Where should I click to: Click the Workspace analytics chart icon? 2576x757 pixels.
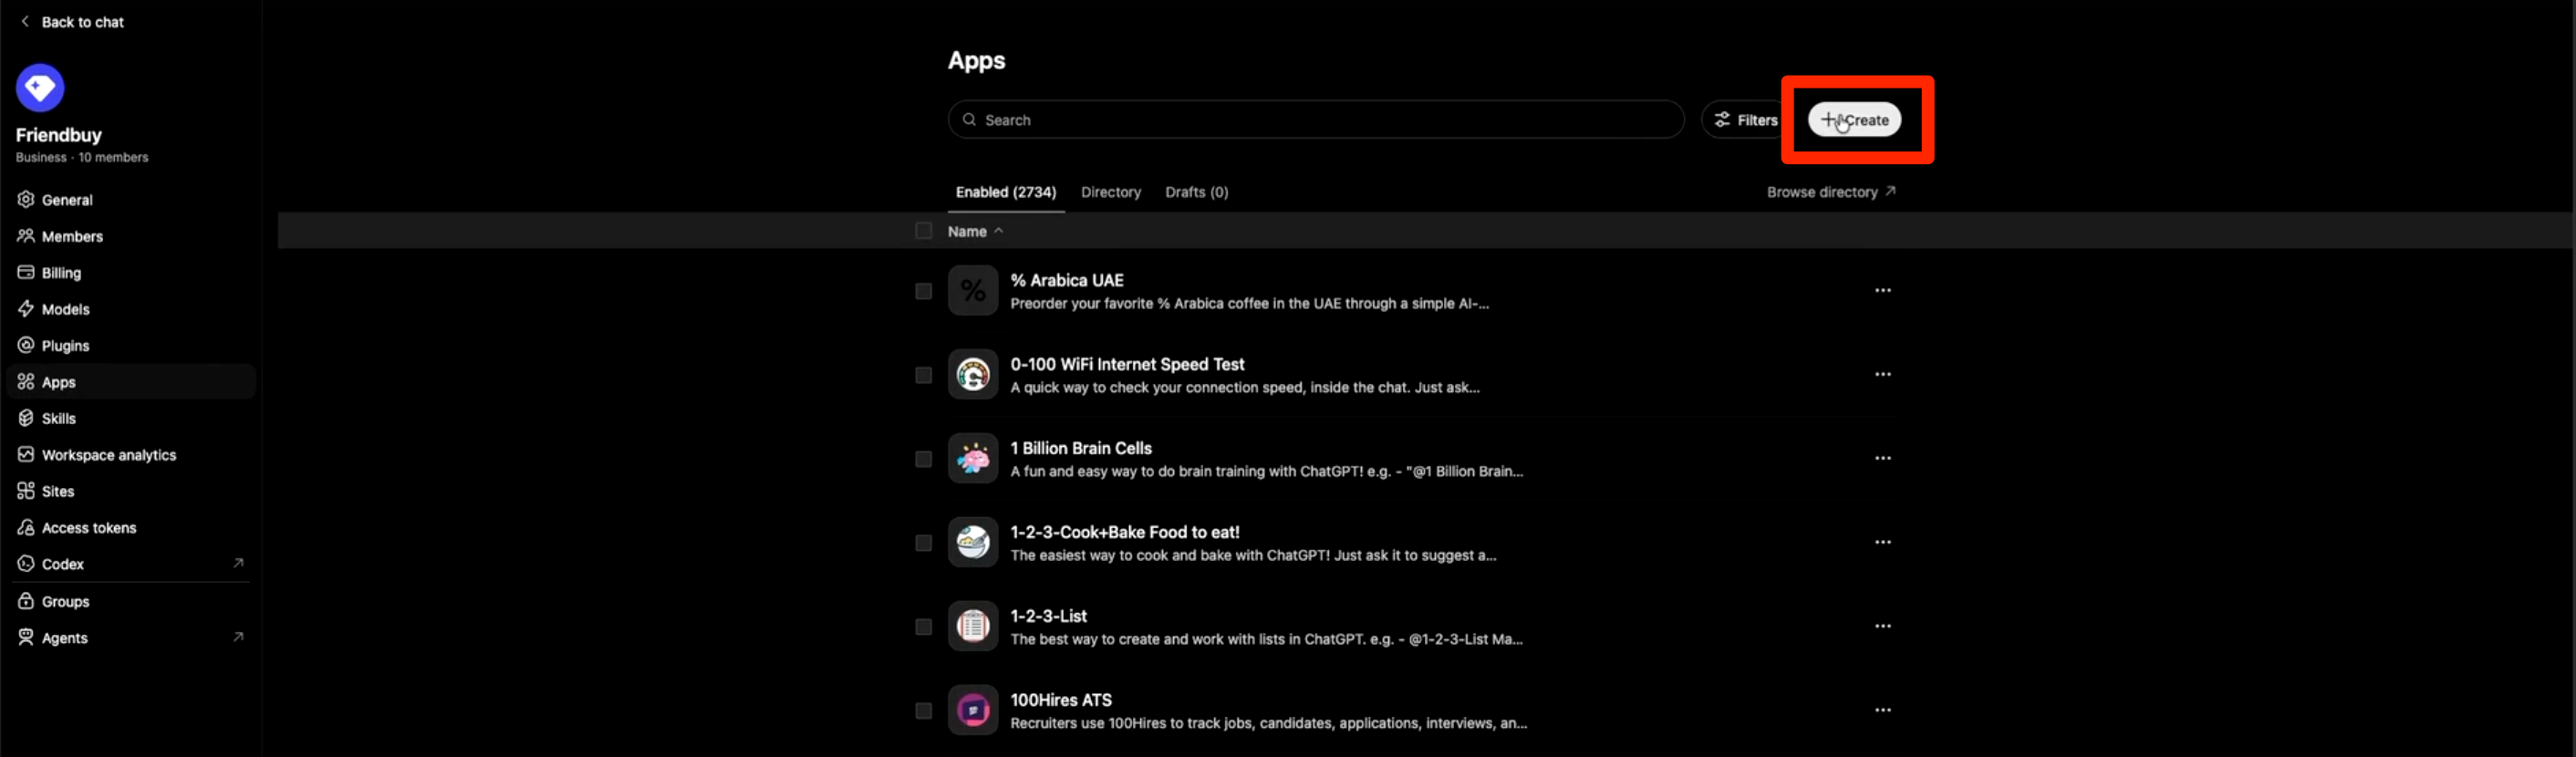pos(26,454)
